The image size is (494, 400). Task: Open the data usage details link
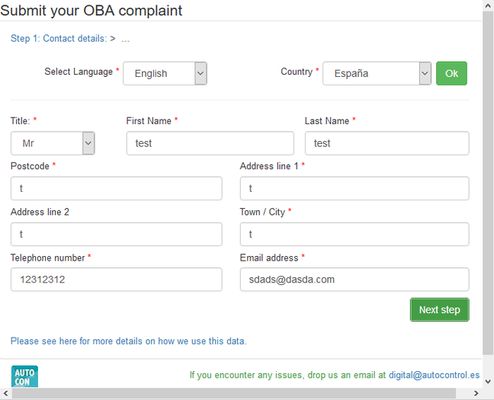pyautogui.click(x=129, y=341)
